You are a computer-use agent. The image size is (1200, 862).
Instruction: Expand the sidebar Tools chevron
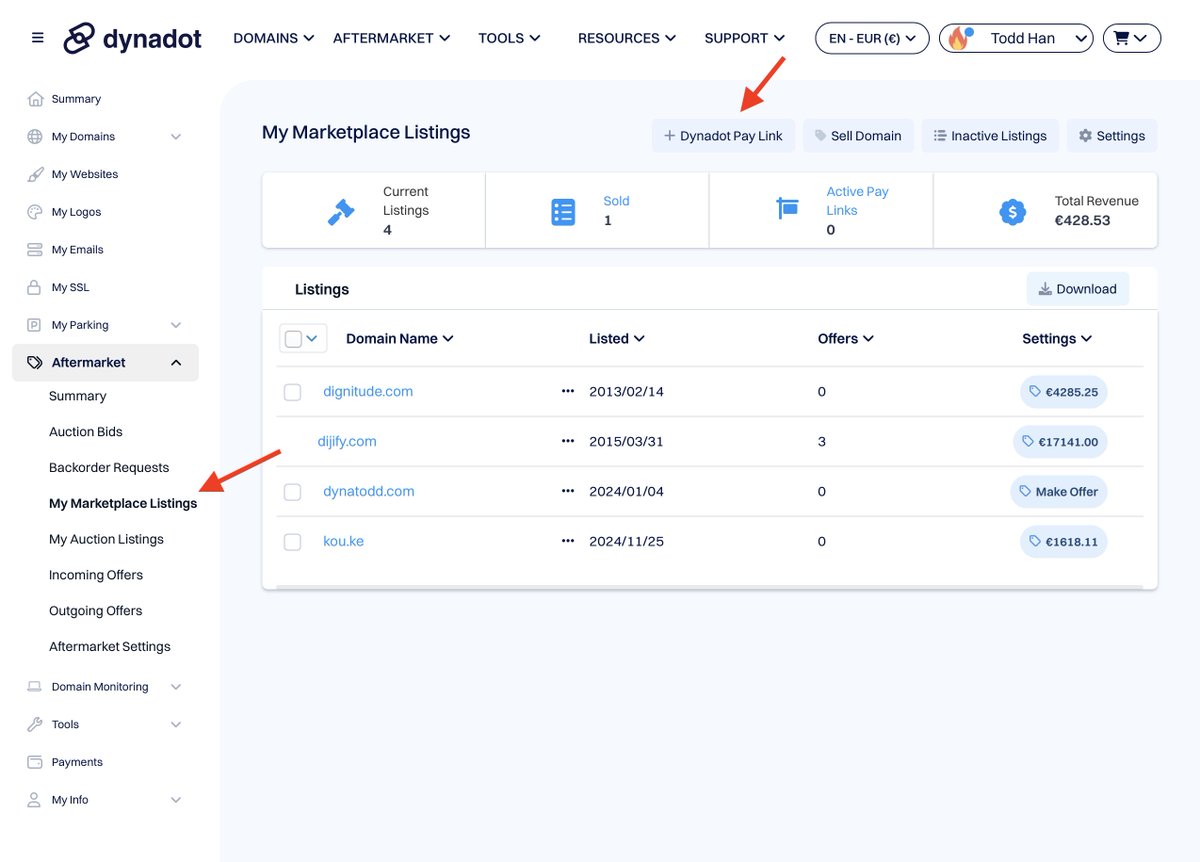(x=176, y=724)
